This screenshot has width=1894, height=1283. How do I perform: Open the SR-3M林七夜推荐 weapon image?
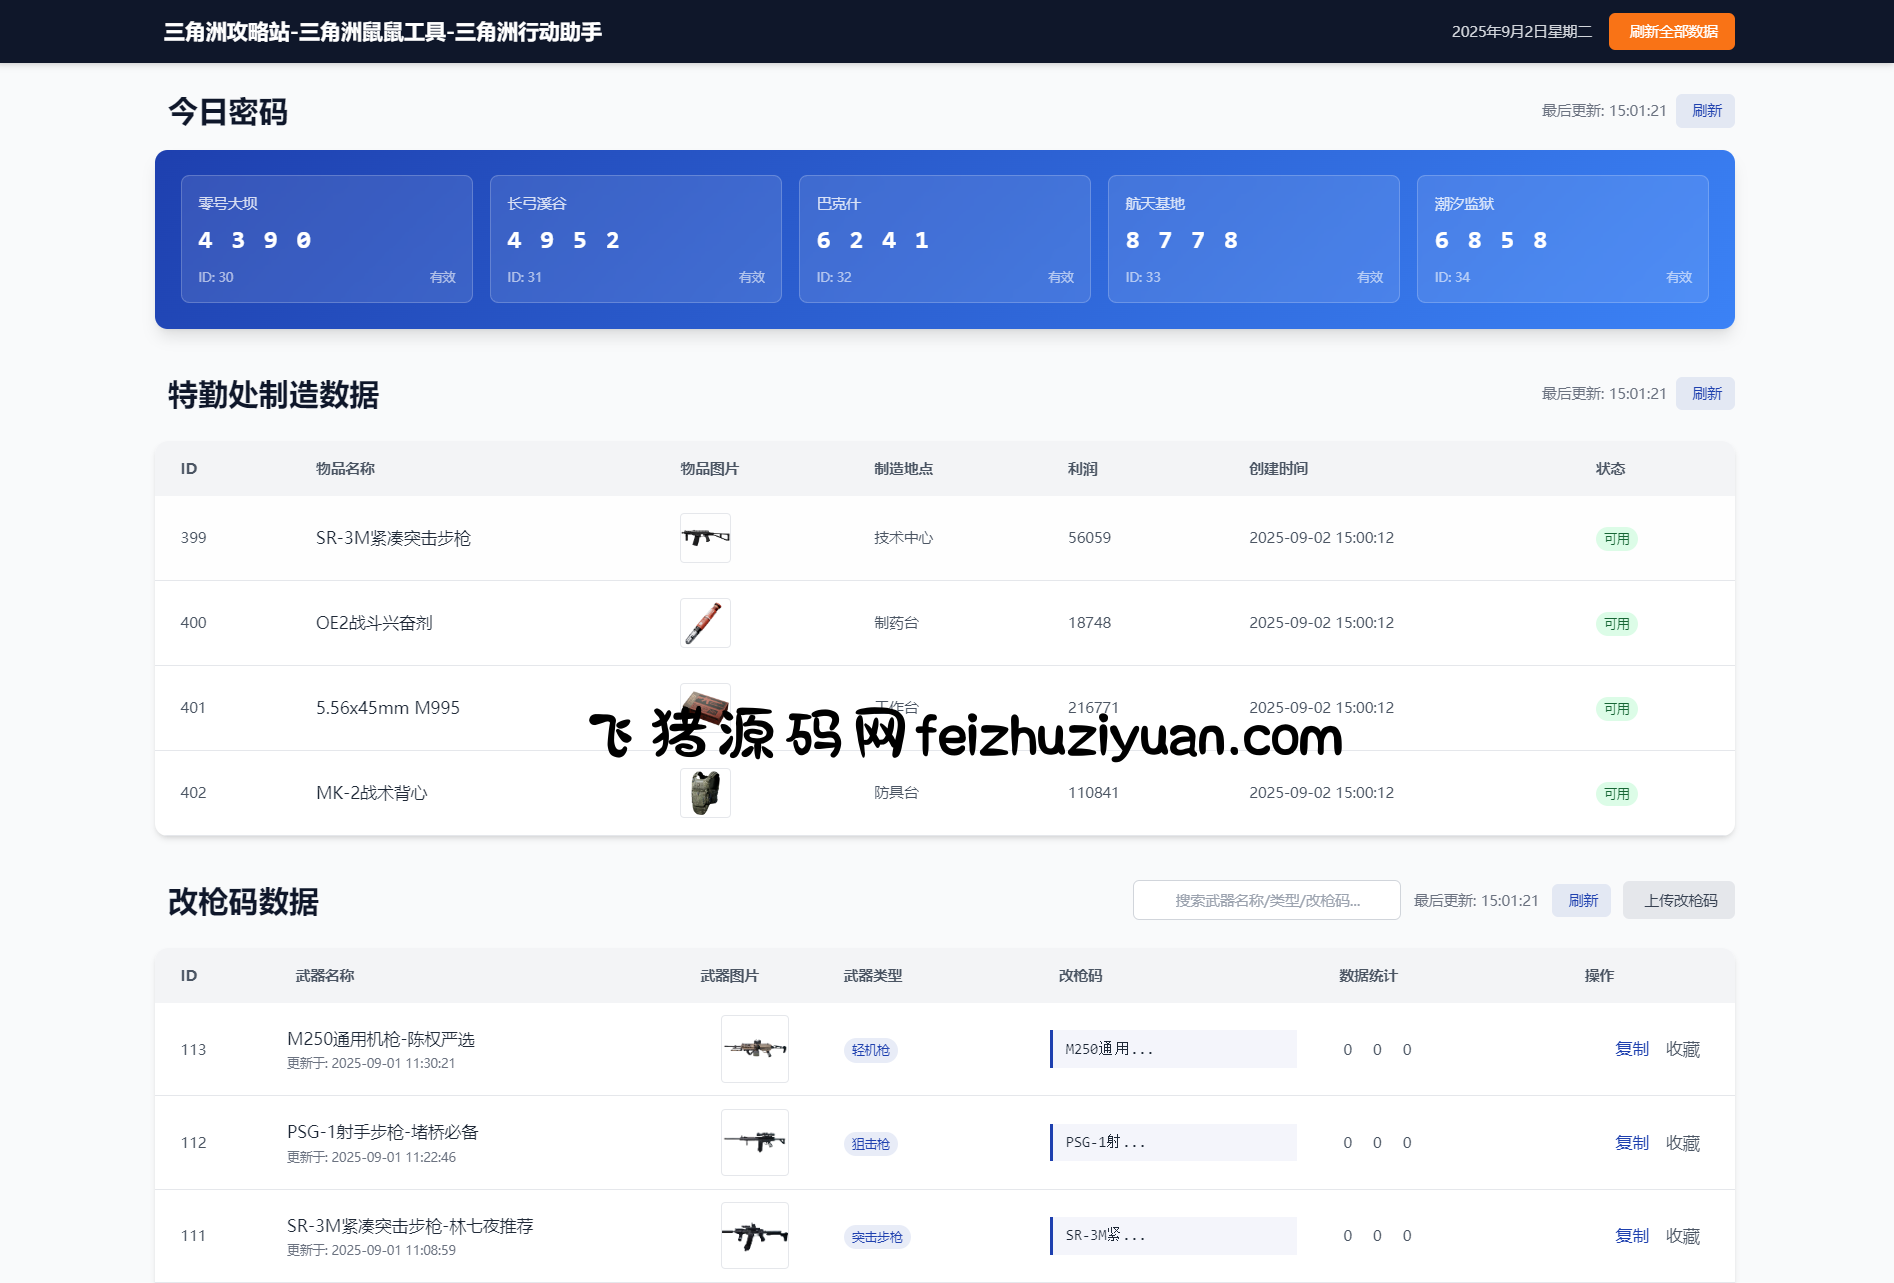pyautogui.click(x=755, y=1236)
